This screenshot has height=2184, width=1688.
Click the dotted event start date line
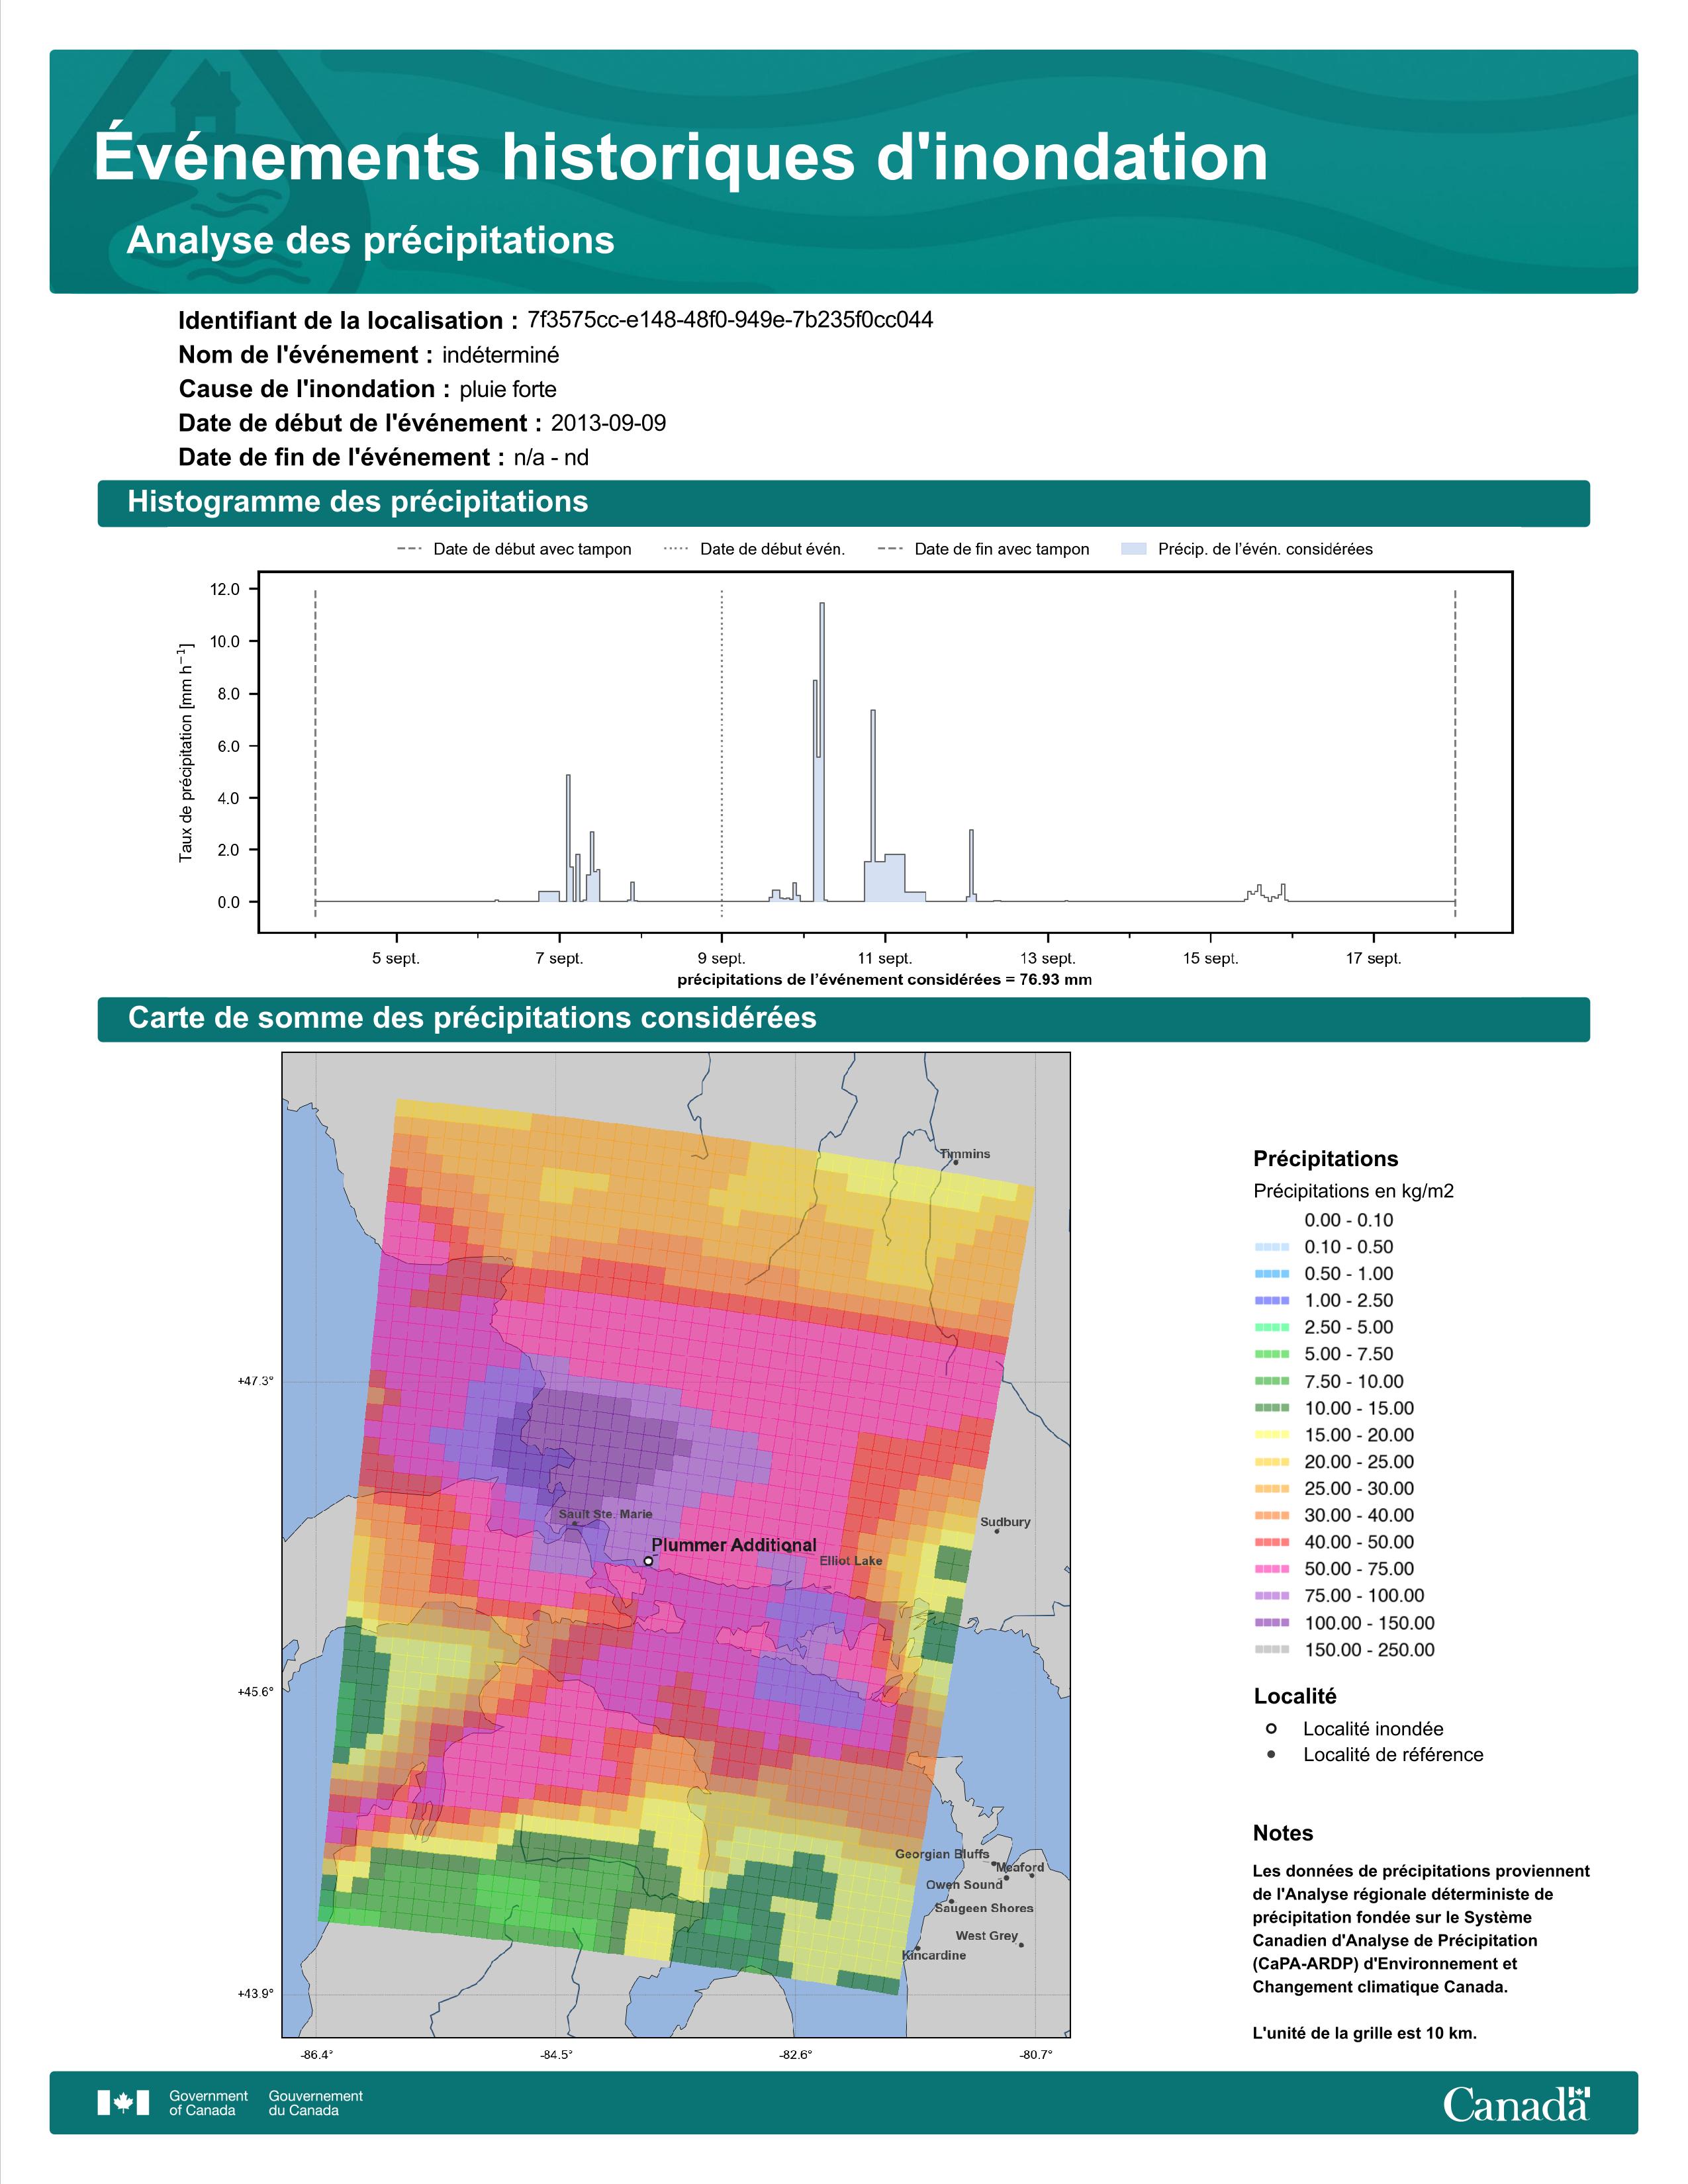[722, 752]
